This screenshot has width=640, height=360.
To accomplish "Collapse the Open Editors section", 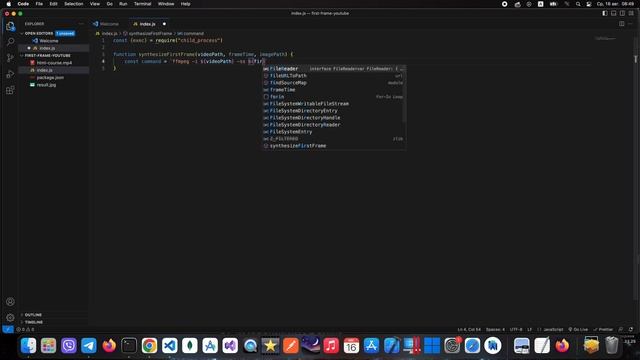I will point(39,33).
